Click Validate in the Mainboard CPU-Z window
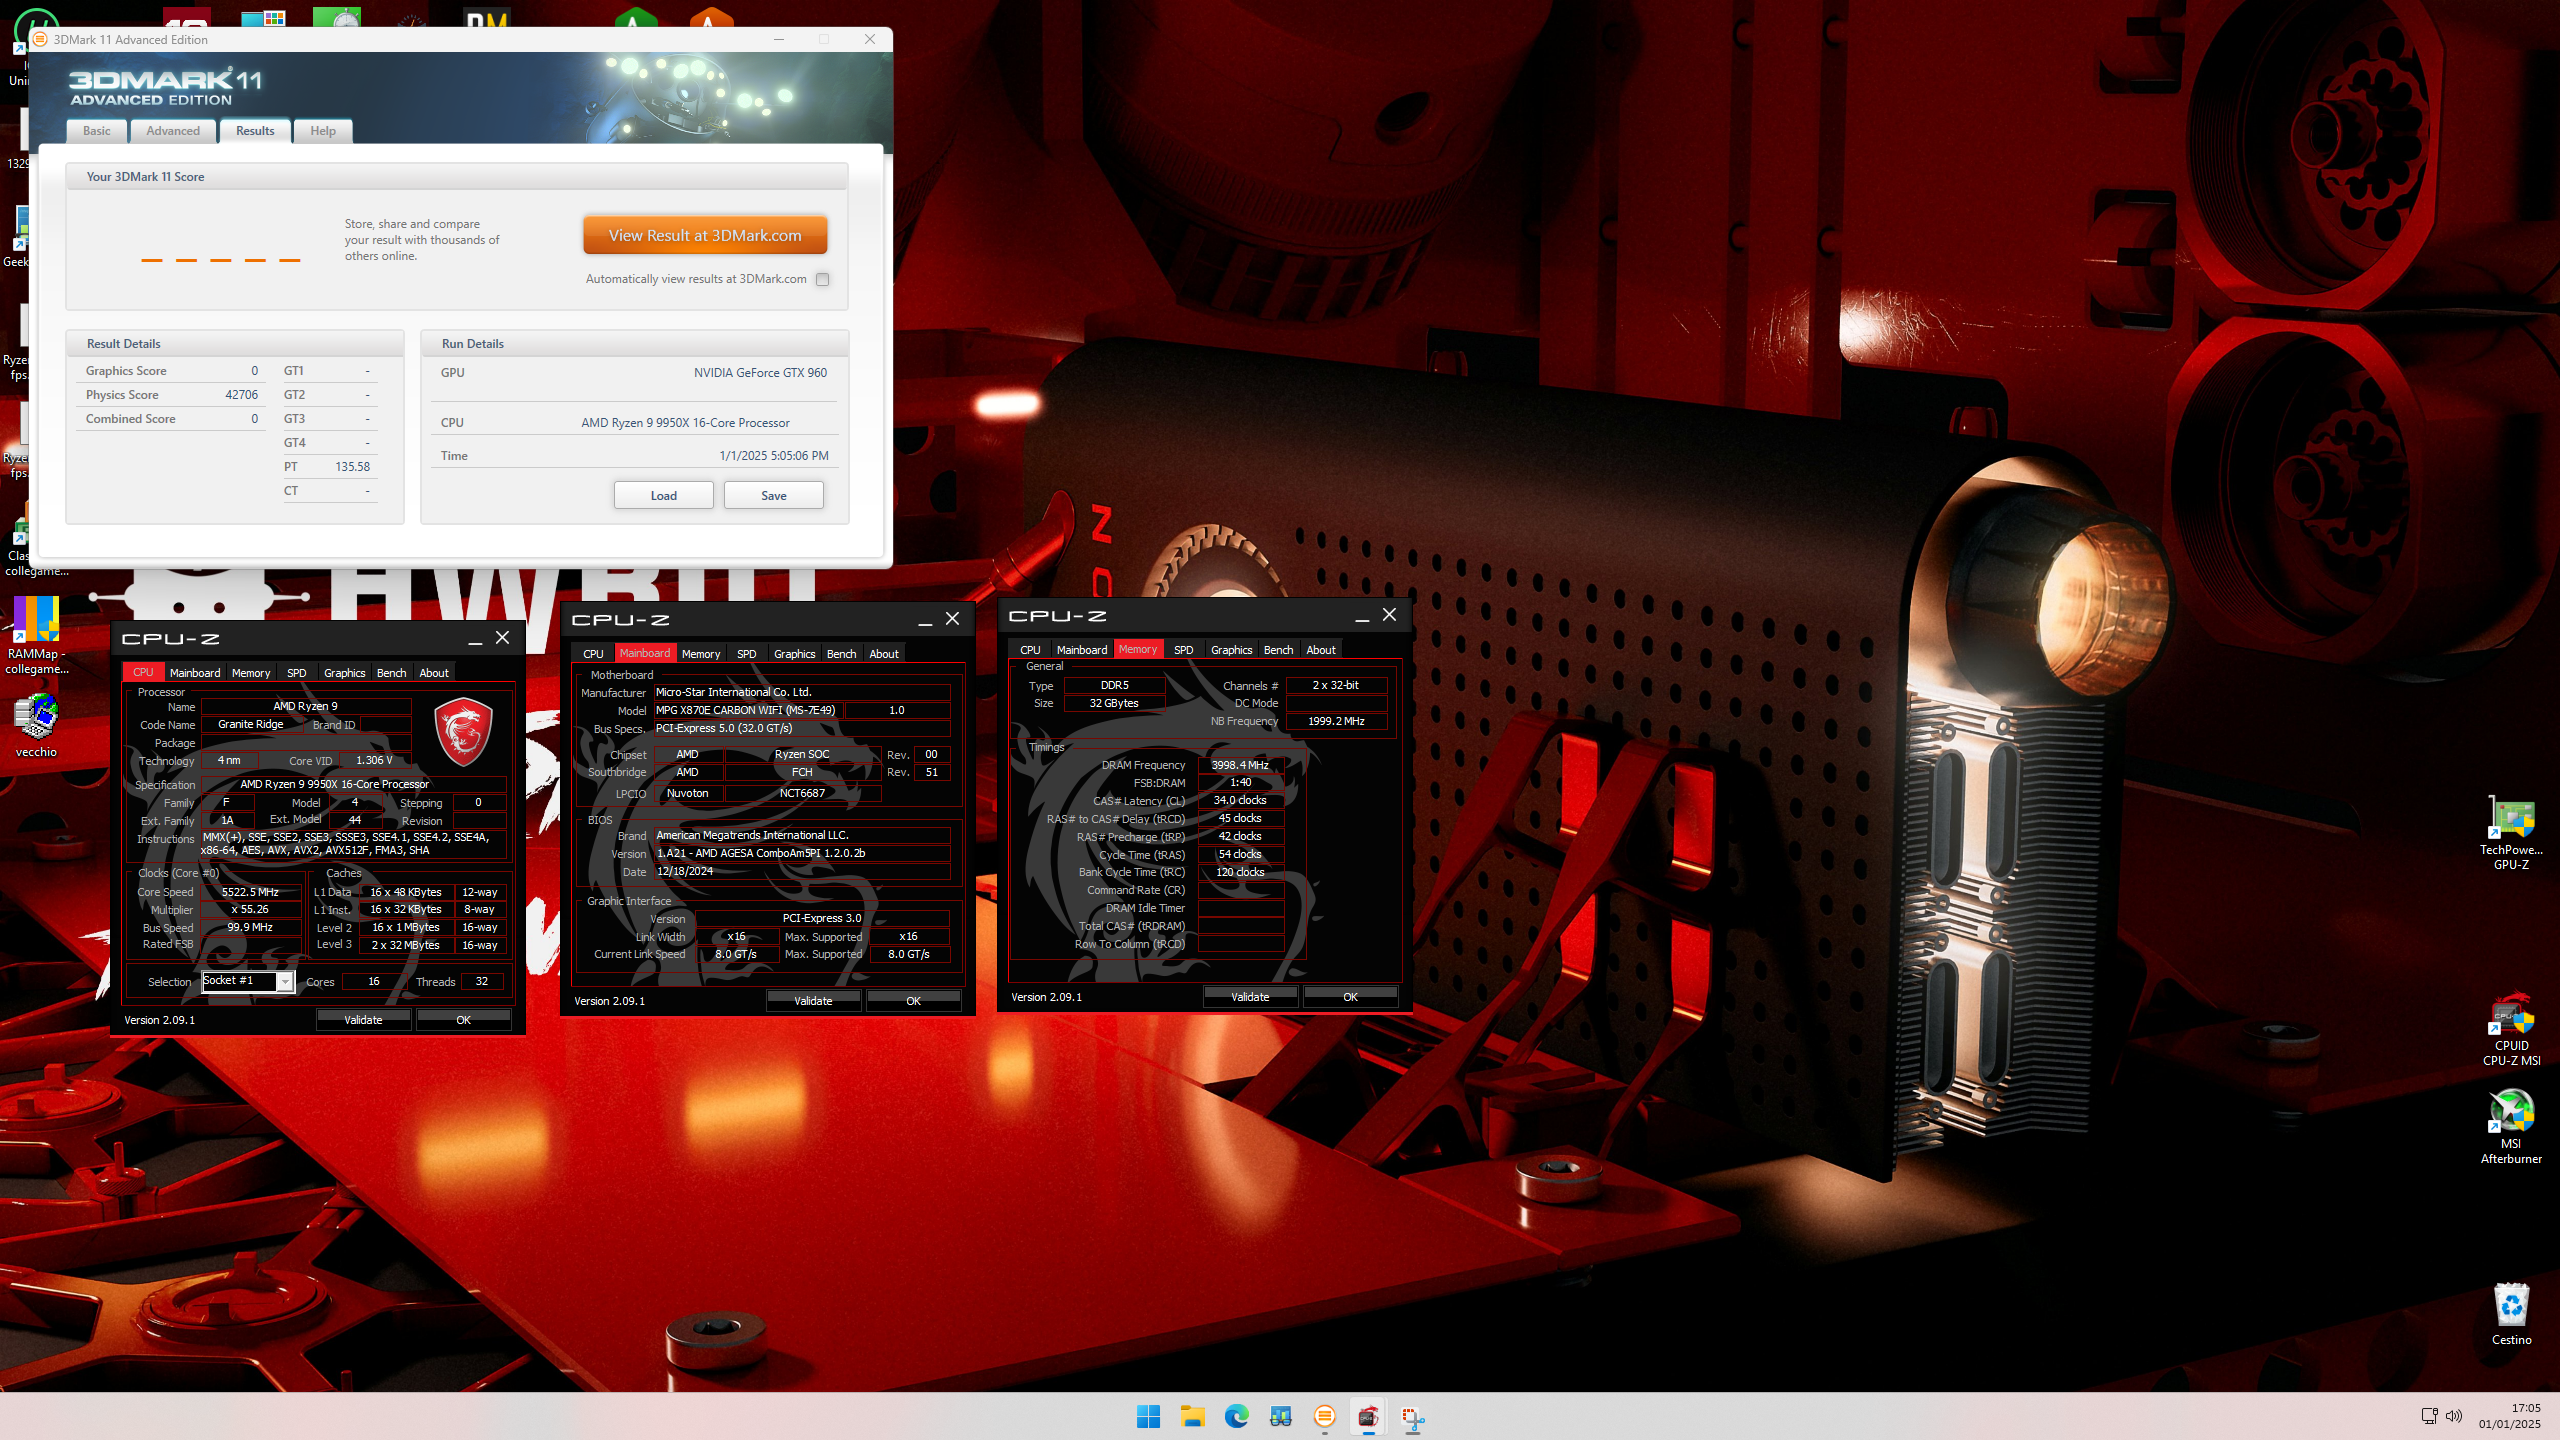This screenshot has height=1440, width=2560. [813, 1001]
